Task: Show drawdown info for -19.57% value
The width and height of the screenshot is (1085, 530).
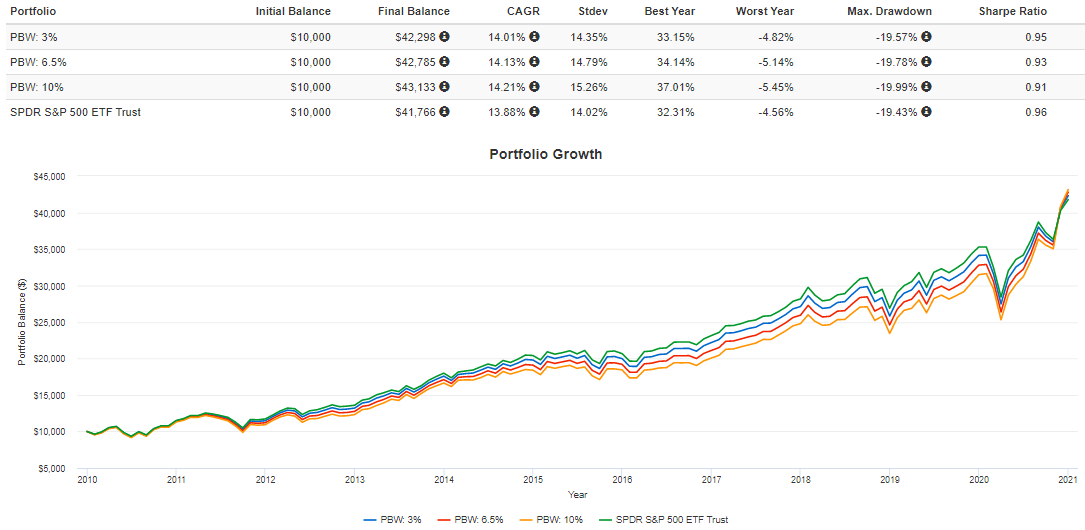Action: (927, 37)
